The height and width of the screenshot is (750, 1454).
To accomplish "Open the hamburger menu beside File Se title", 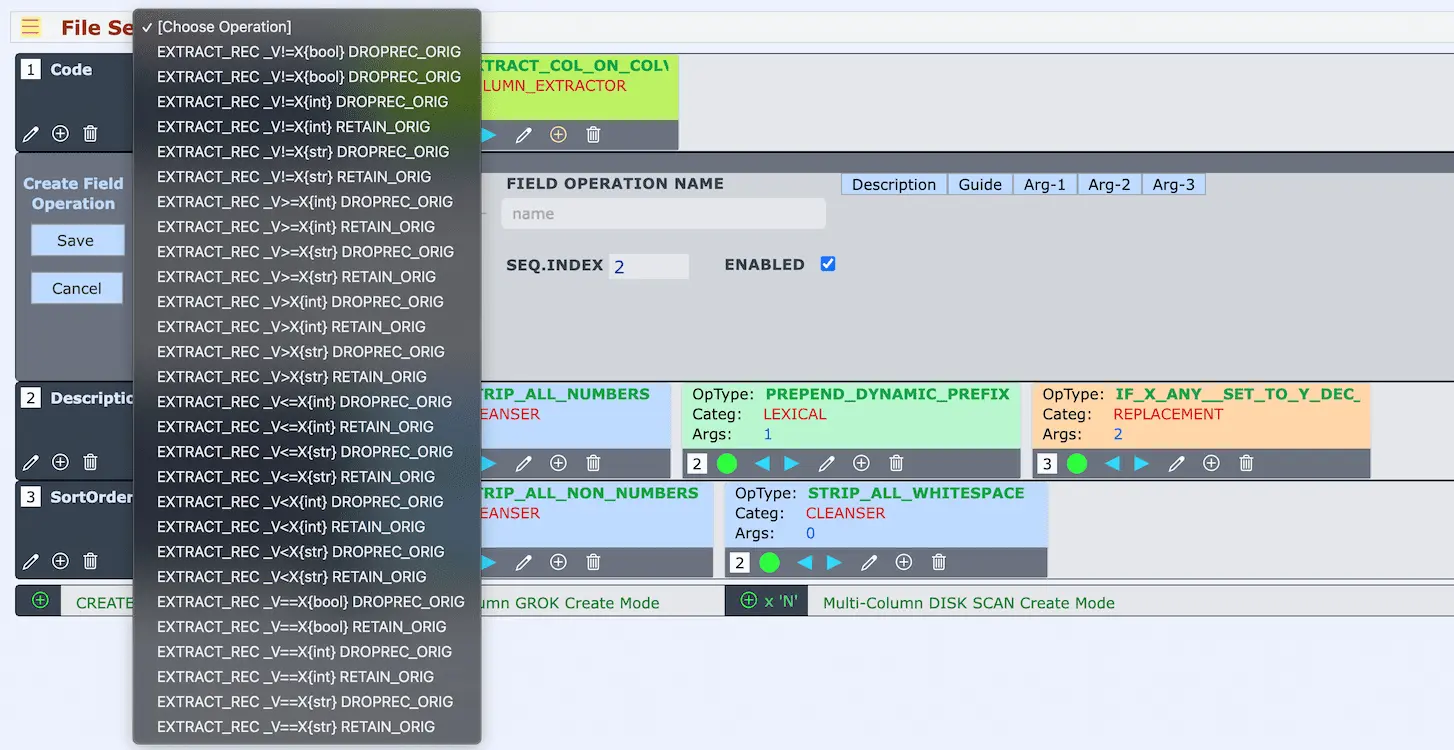I will pos(31,27).
